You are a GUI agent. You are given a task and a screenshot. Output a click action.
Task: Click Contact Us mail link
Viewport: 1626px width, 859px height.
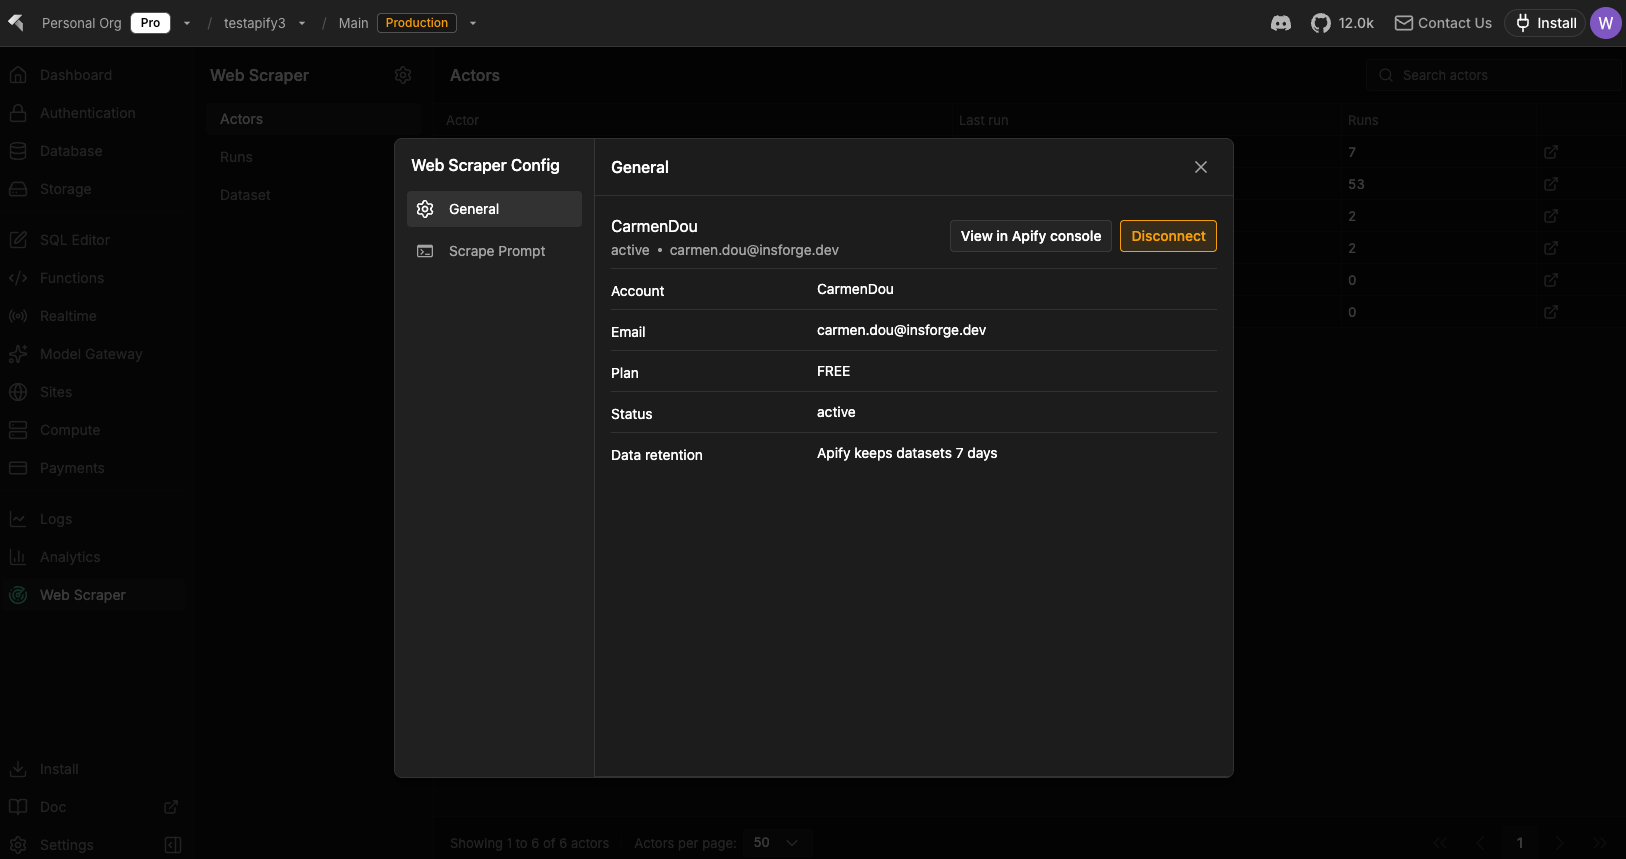(1443, 23)
